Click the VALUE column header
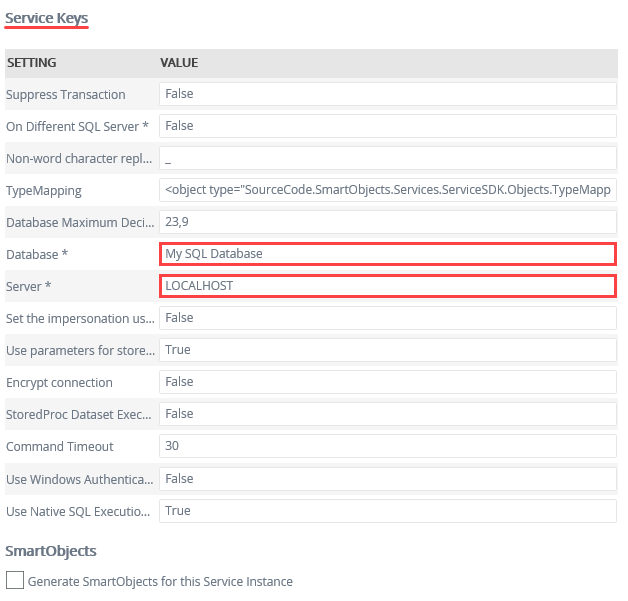This screenshot has width=628, height=601. [179, 63]
